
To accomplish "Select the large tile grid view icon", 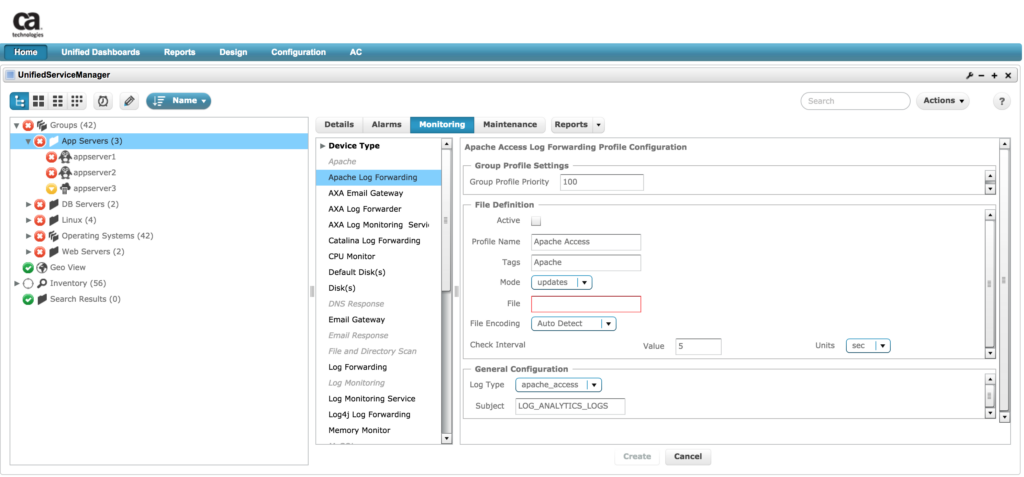I will pos(39,101).
